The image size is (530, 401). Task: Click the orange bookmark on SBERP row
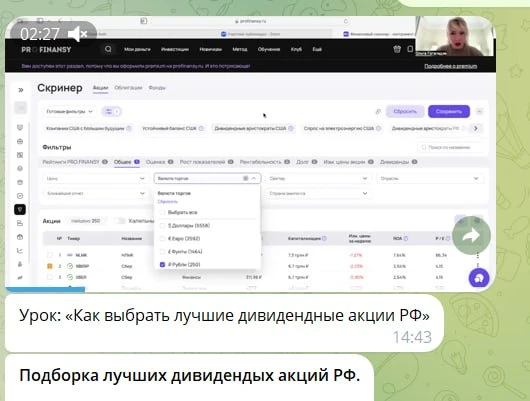(x=50, y=266)
